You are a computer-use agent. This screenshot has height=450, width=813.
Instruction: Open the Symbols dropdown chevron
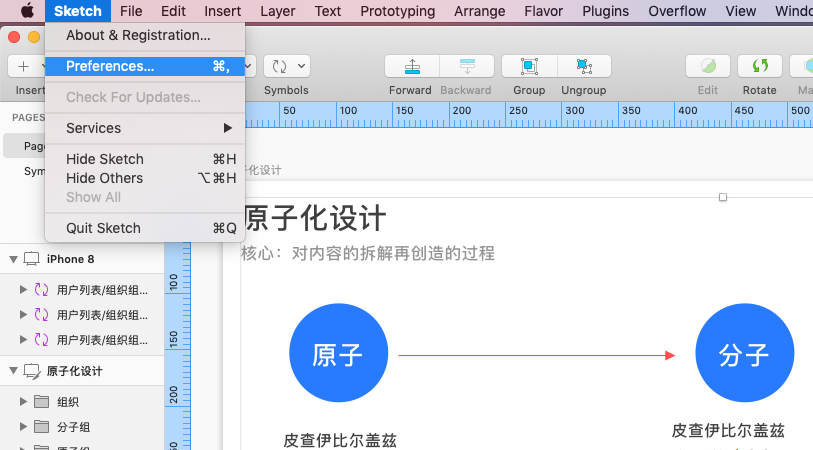click(301, 66)
